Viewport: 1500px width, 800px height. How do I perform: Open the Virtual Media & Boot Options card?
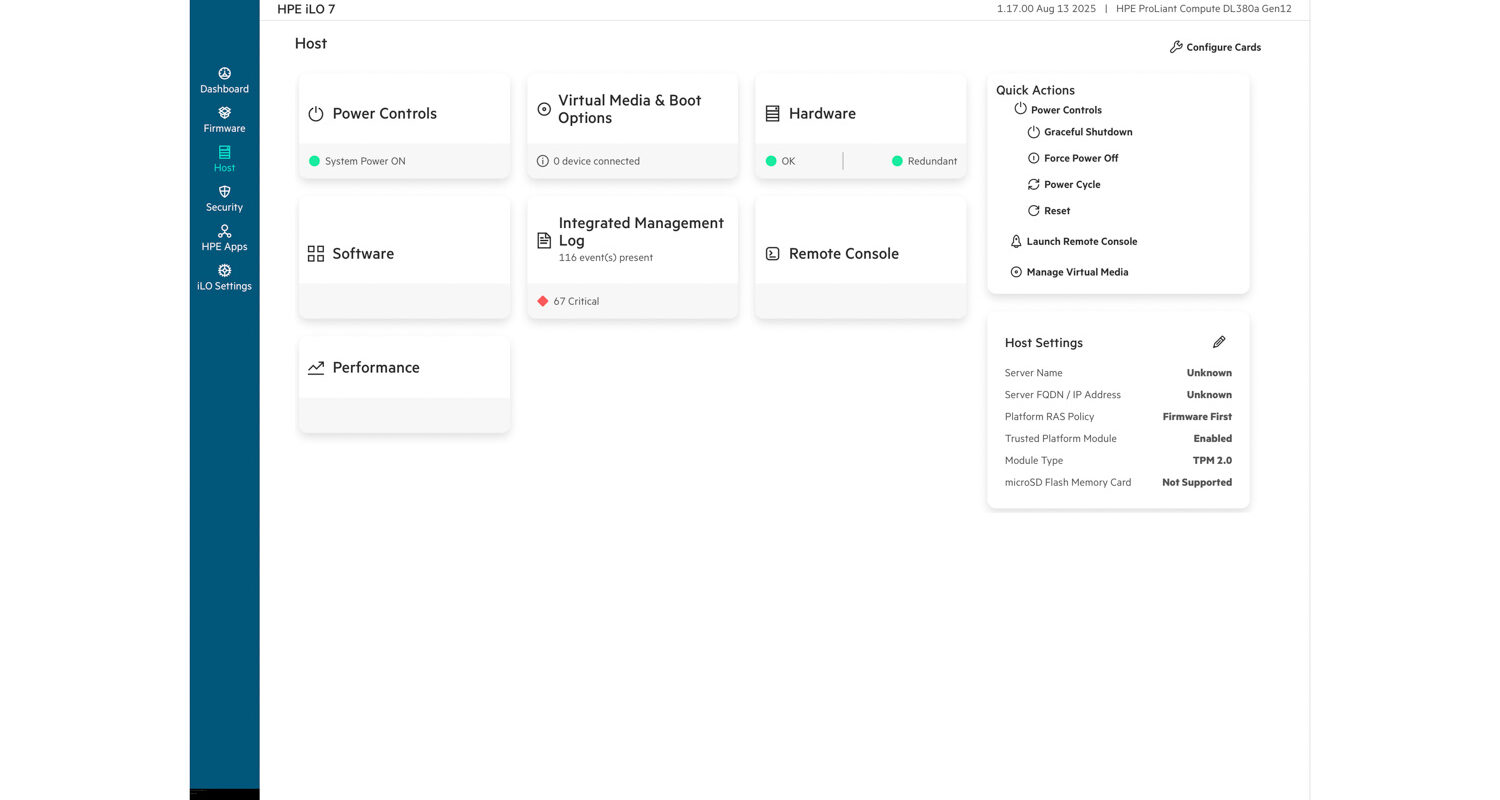[x=632, y=110]
